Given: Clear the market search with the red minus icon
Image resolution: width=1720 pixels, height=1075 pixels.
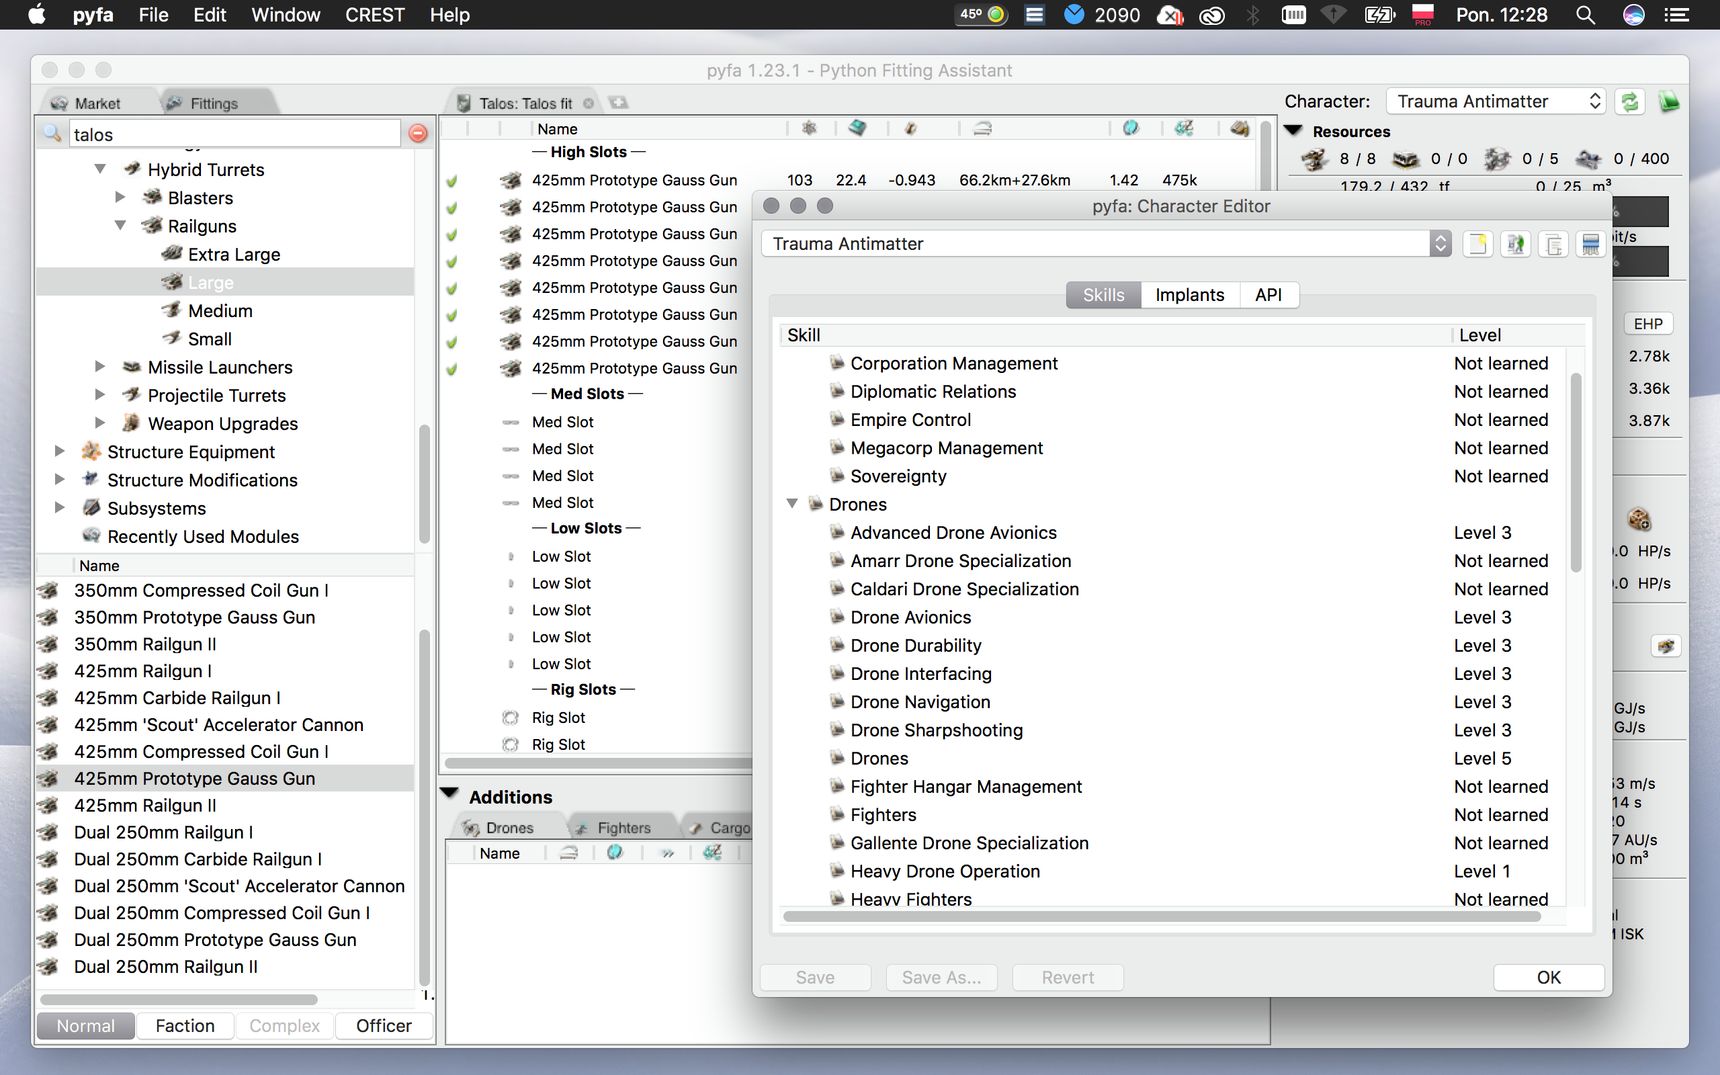Looking at the screenshot, I should (418, 133).
